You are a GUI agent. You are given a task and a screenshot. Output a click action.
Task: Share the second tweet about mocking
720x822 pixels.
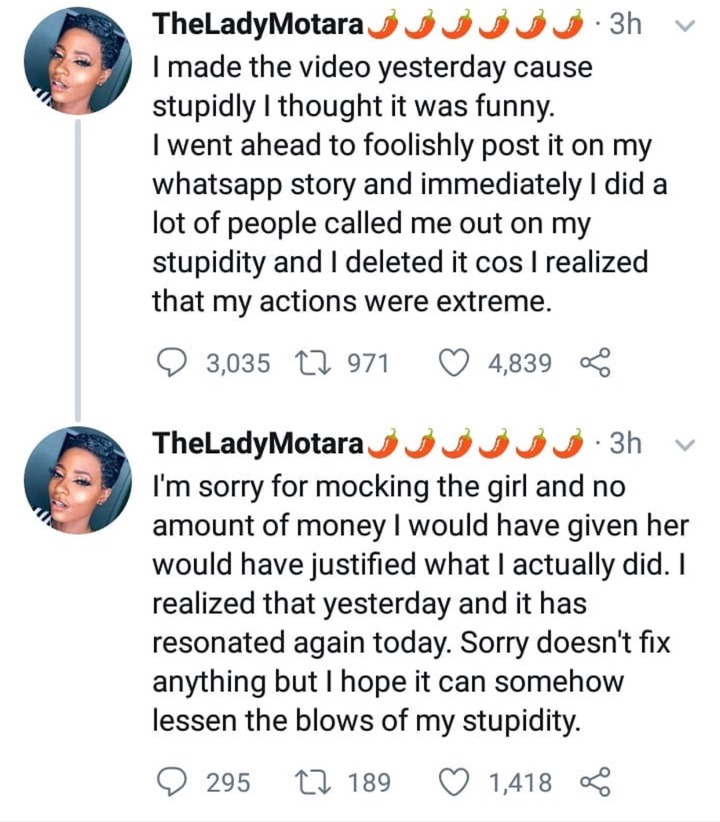click(x=595, y=782)
